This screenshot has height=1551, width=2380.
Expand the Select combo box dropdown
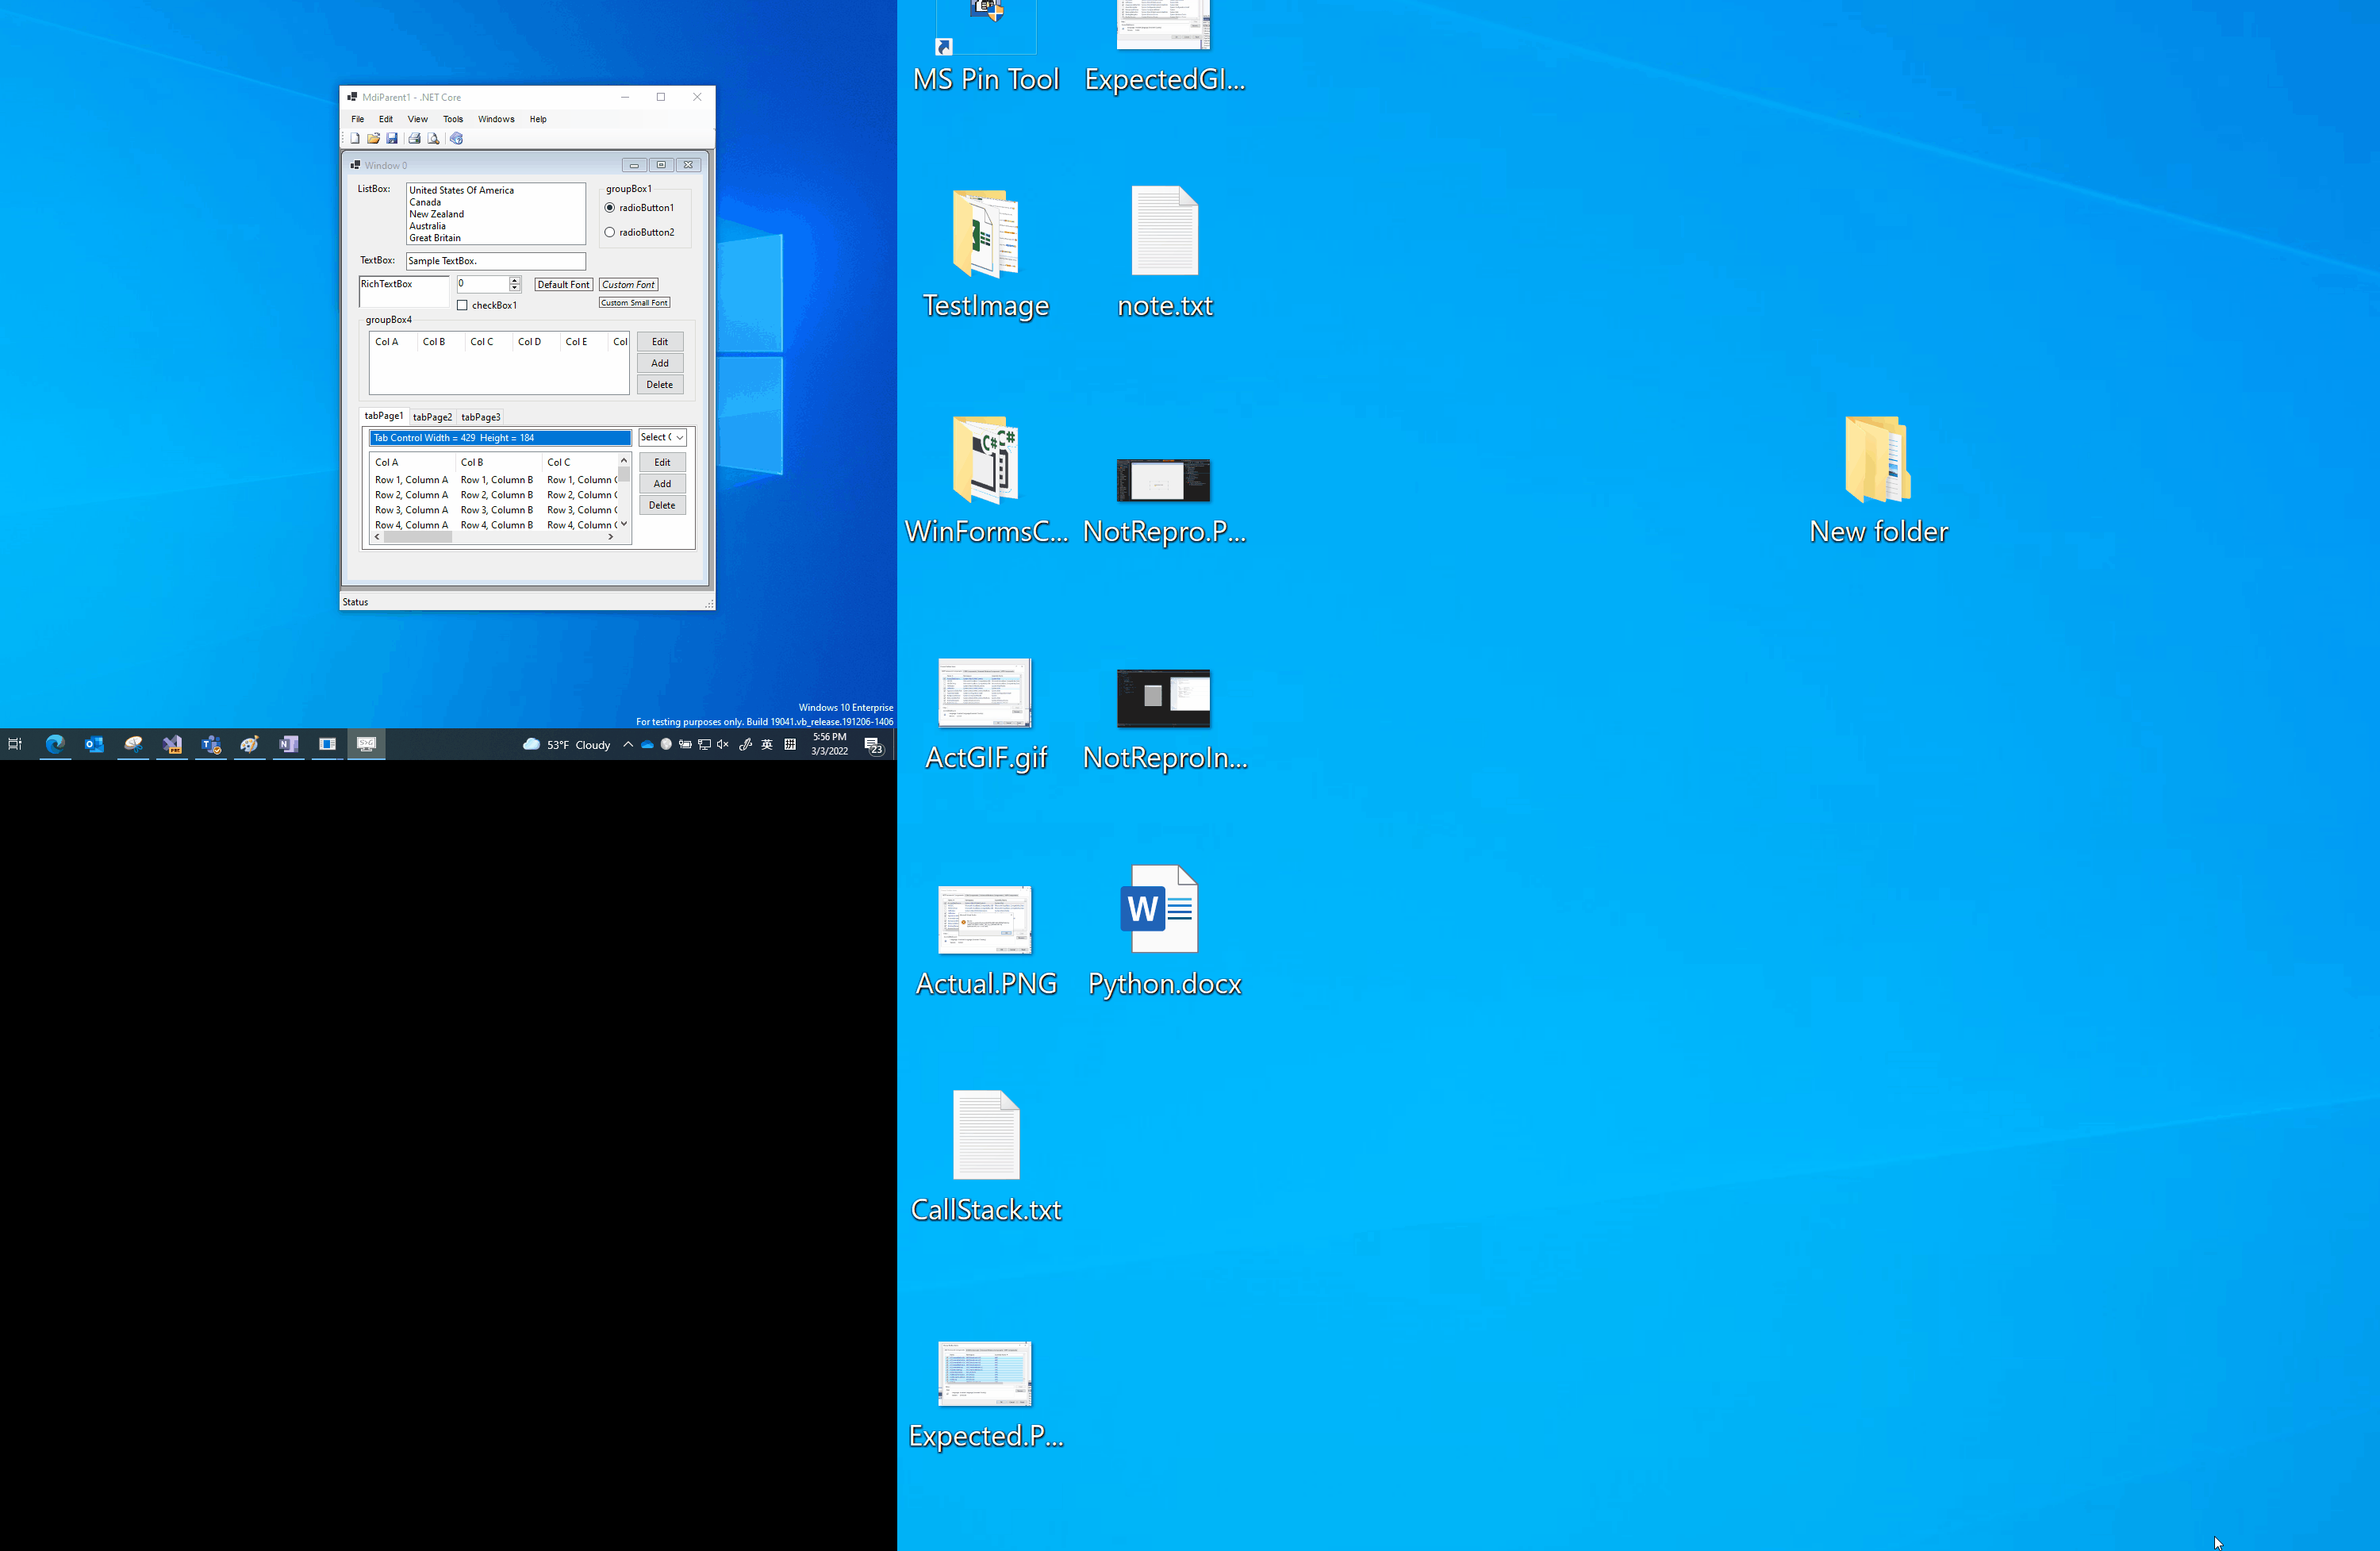pyautogui.click(x=679, y=438)
